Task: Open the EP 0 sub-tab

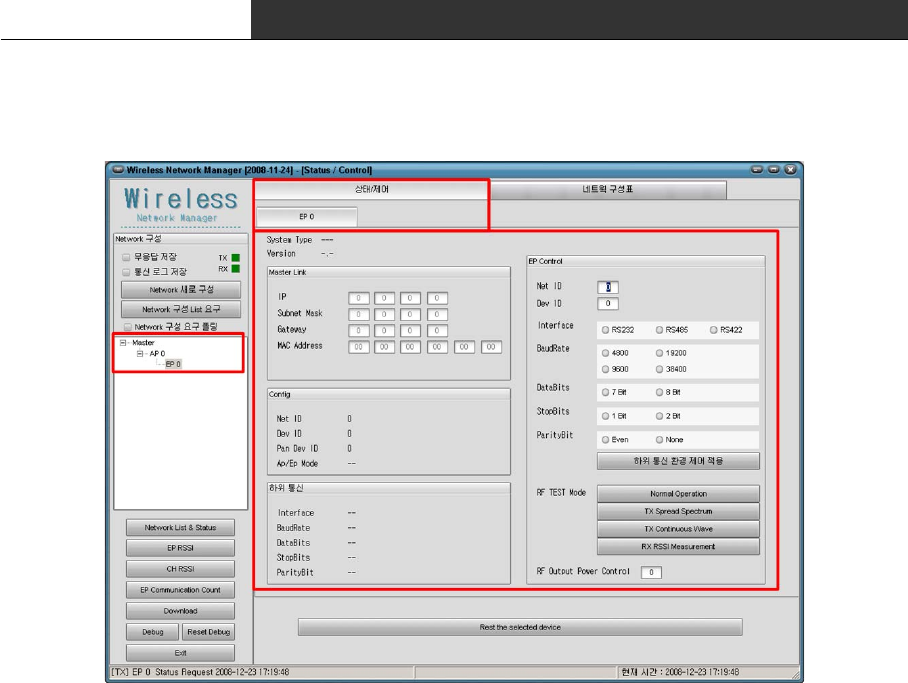Action: (x=307, y=217)
